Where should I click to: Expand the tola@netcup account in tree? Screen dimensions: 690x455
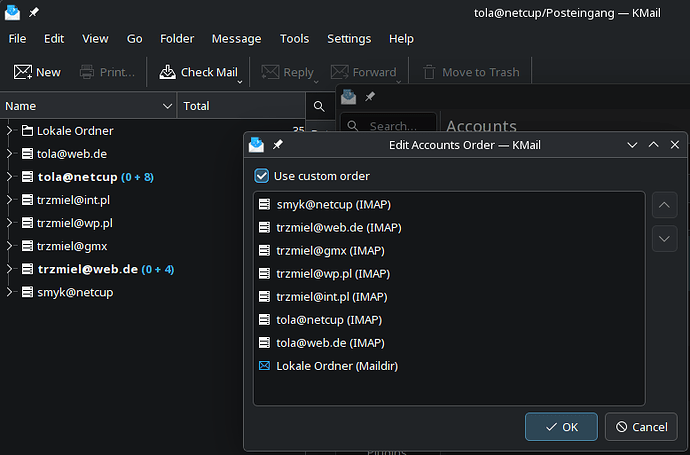point(9,177)
